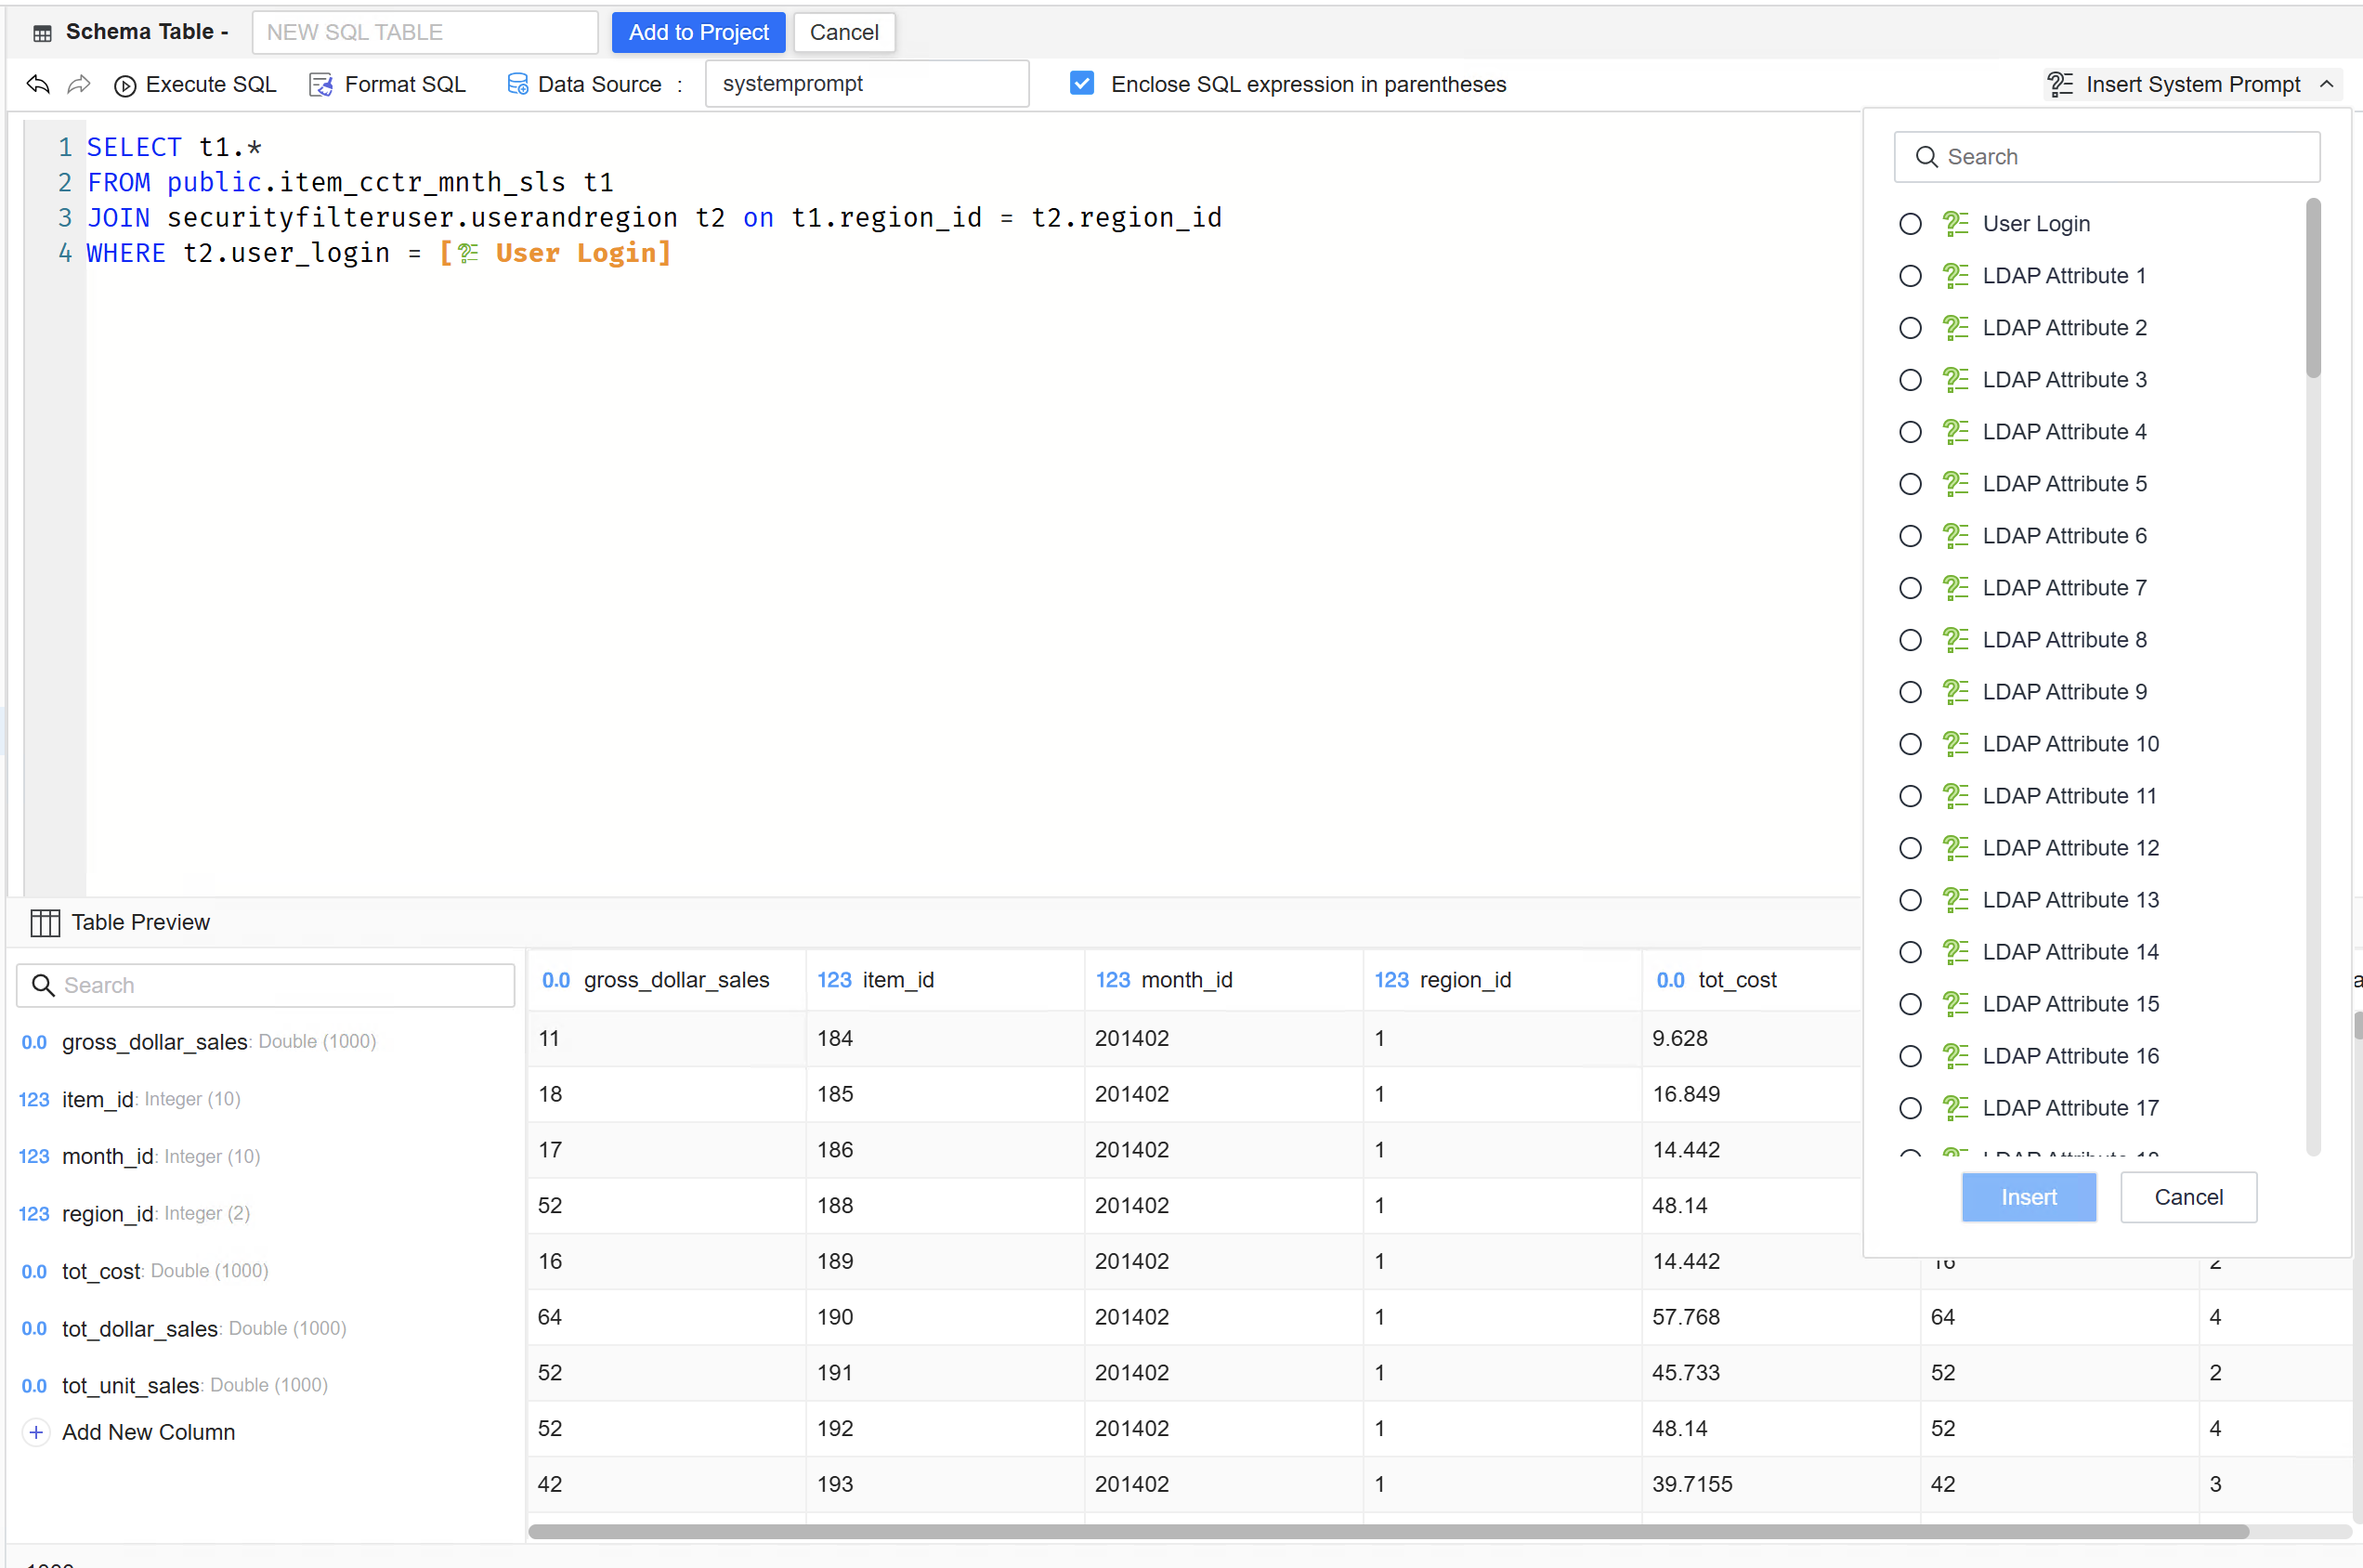Select region_id in the column list

coord(106,1213)
